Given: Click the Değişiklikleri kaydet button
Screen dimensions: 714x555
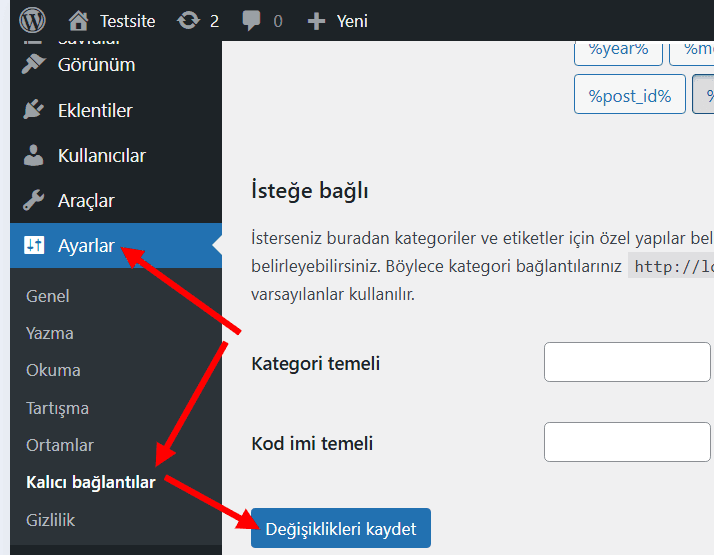Looking at the screenshot, I should tap(341, 528).
